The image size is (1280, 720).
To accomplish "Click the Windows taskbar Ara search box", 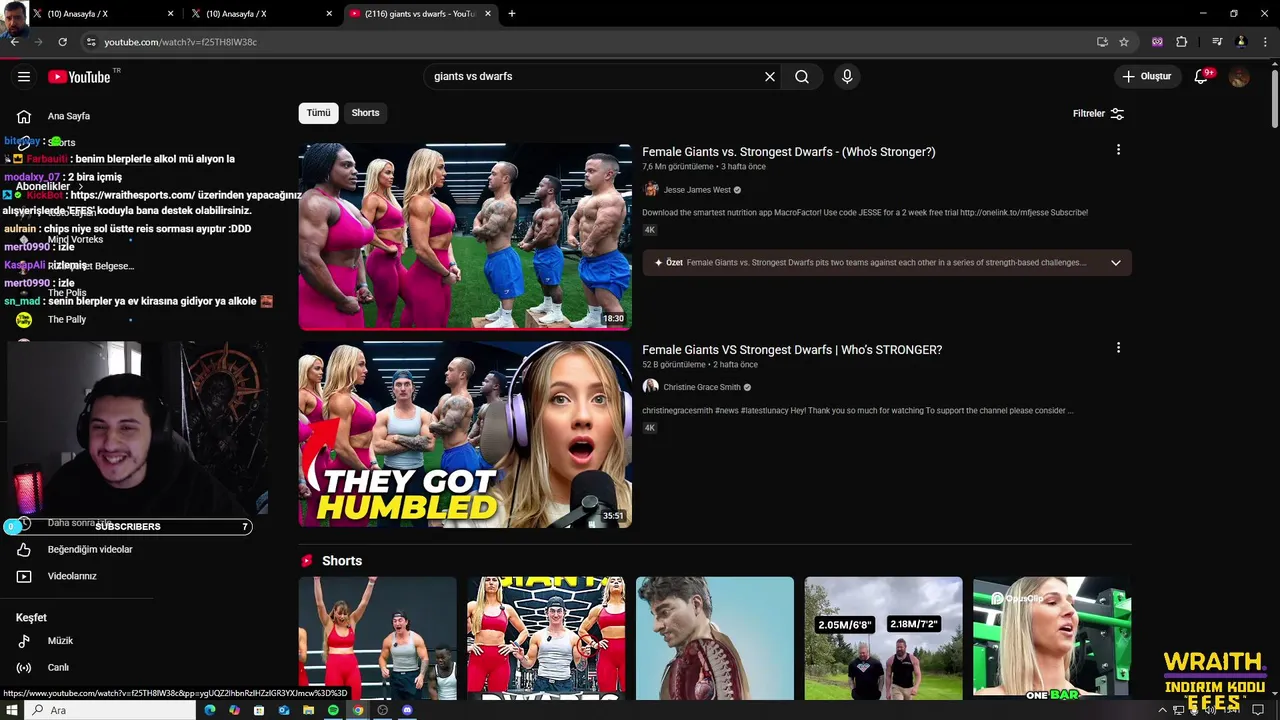I will [x=110, y=710].
